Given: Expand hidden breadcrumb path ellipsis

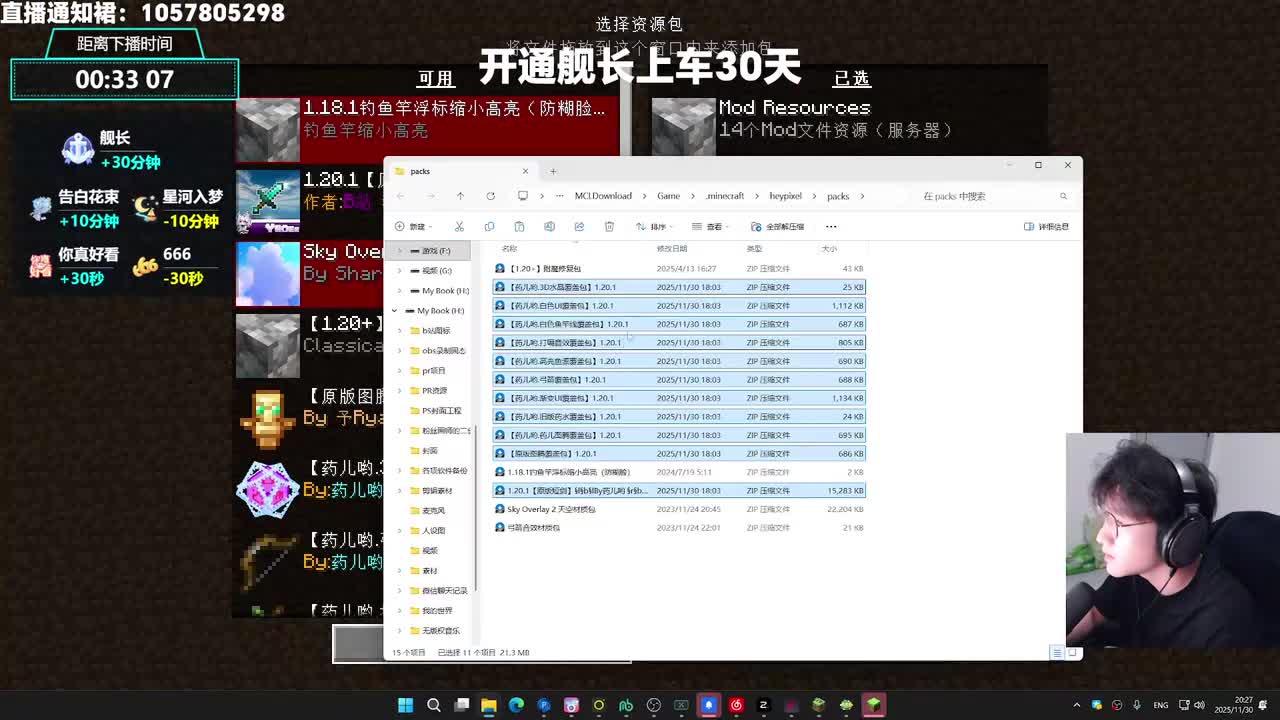Looking at the screenshot, I should pos(559,196).
